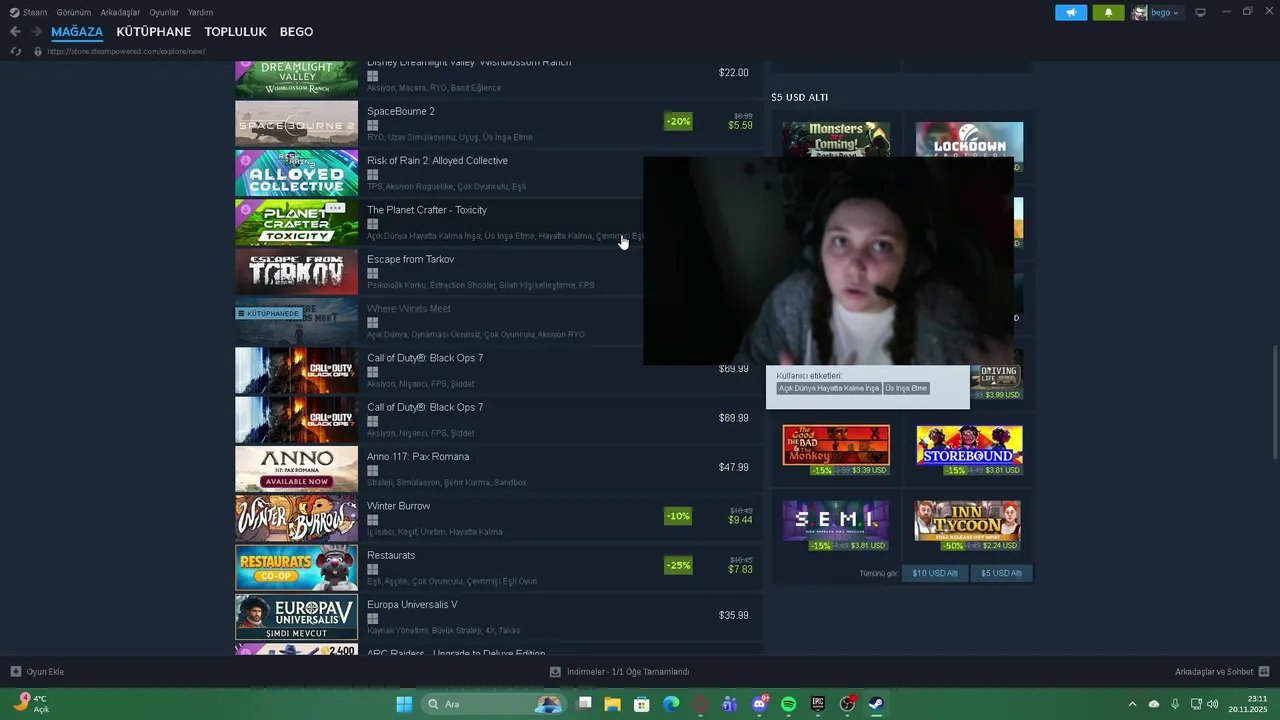
Task: Select the Açık Dünya Hayatta Kalma İnşa tag
Action: click(829, 388)
